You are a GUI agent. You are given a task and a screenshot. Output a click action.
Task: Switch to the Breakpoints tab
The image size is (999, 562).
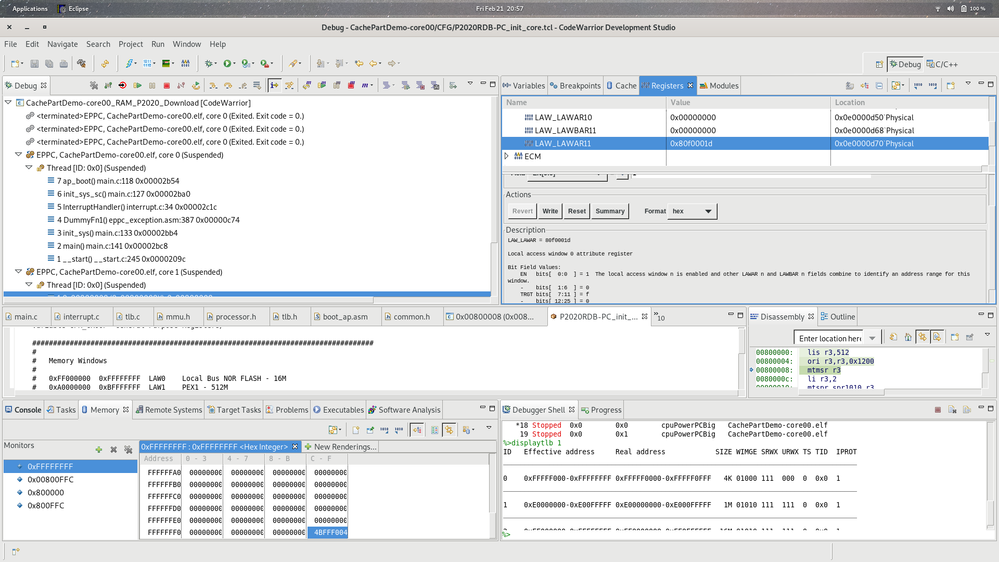[575, 85]
